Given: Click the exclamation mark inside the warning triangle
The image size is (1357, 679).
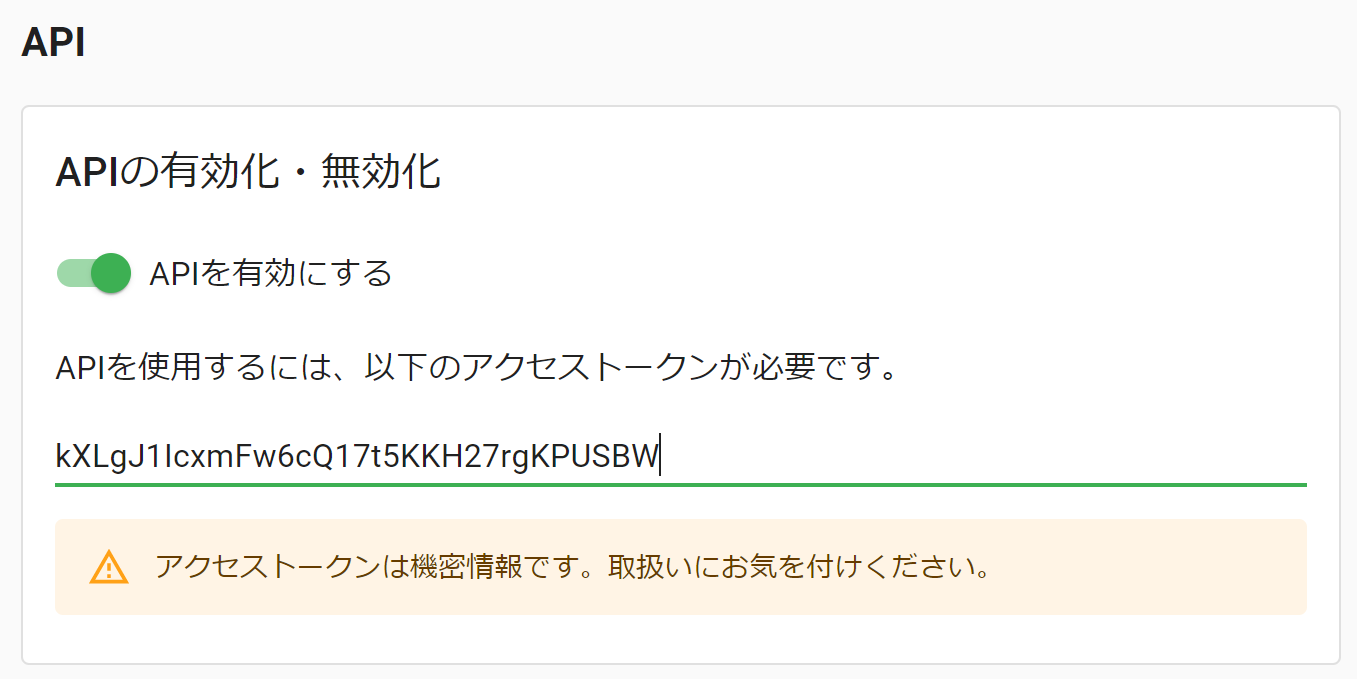Looking at the screenshot, I should 107,569.
